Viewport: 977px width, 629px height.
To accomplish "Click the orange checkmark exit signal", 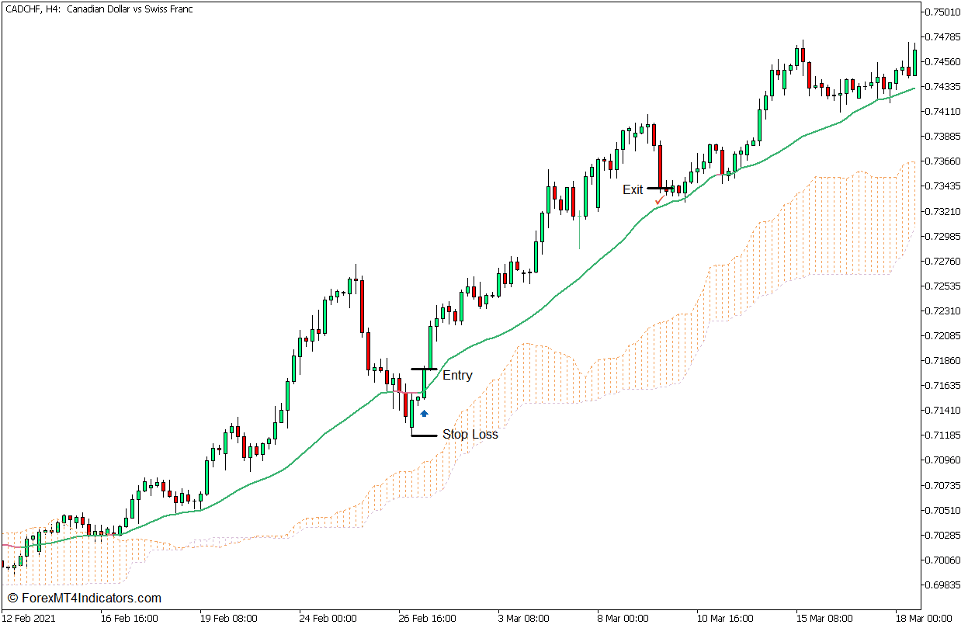I will [x=659, y=201].
